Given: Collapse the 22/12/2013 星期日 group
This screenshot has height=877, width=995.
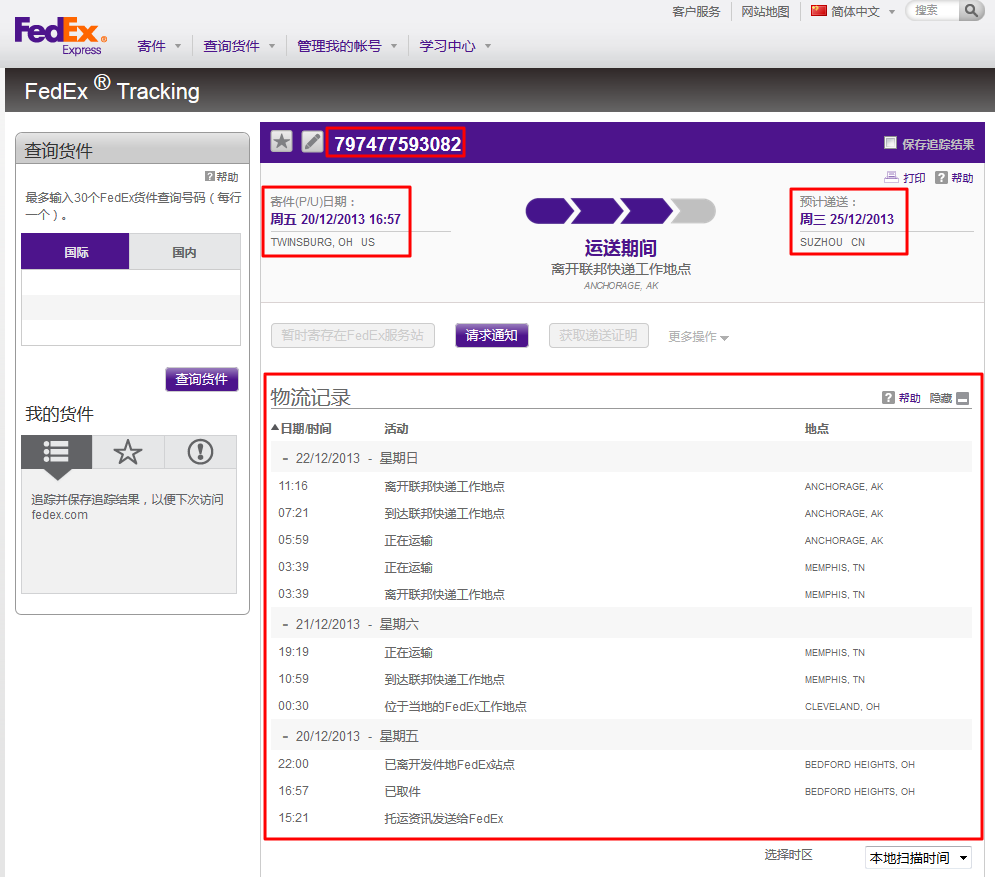Looking at the screenshot, I should (285, 459).
